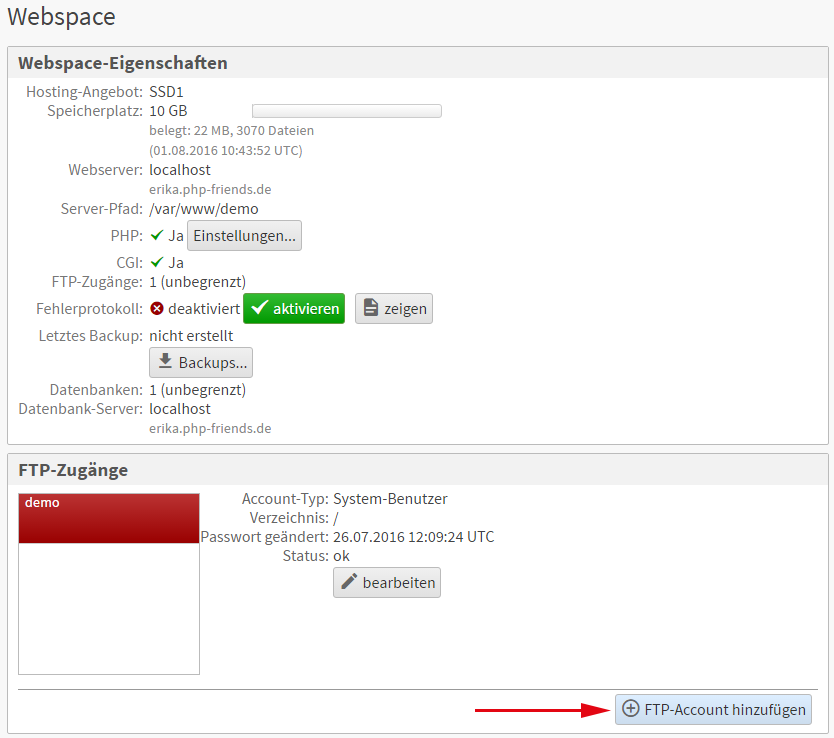Click the empty area of the FTP account list

109,610
